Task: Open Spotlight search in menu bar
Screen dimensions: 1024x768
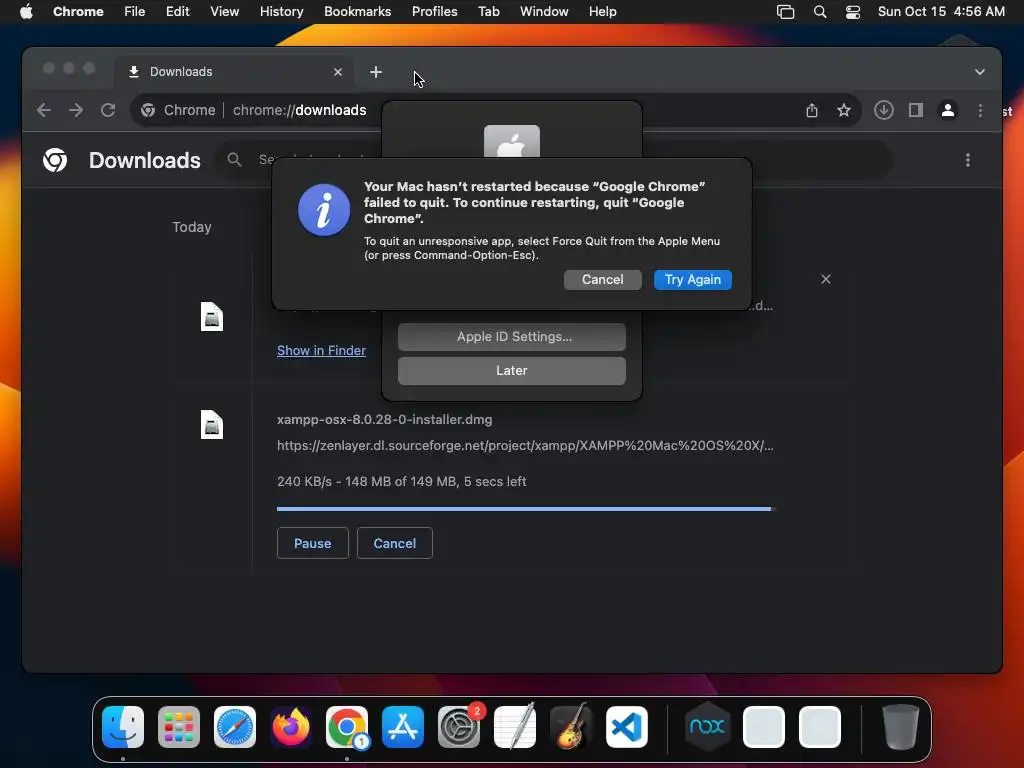Action: pyautogui.click(x=820, y=12)
